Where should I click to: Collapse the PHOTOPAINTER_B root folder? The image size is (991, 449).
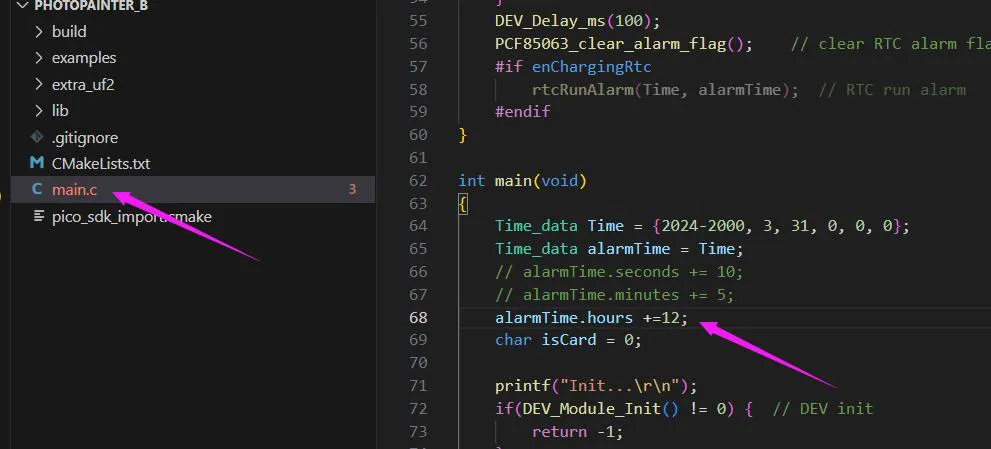24,6
